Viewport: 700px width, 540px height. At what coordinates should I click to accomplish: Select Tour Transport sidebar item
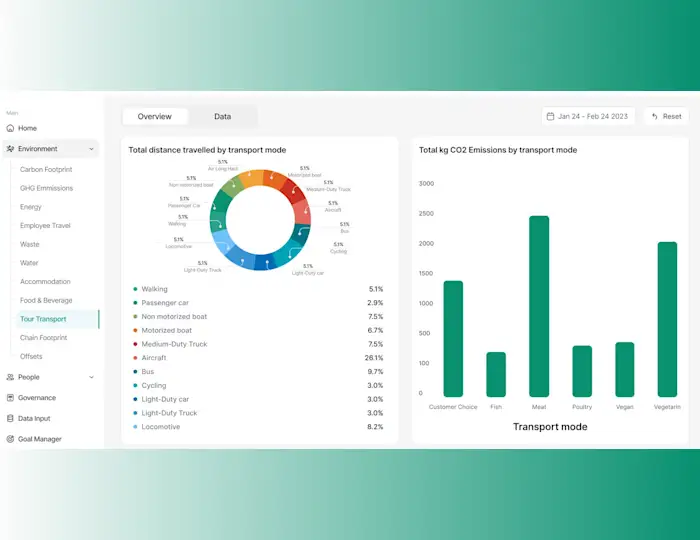(x=57, y=319)
